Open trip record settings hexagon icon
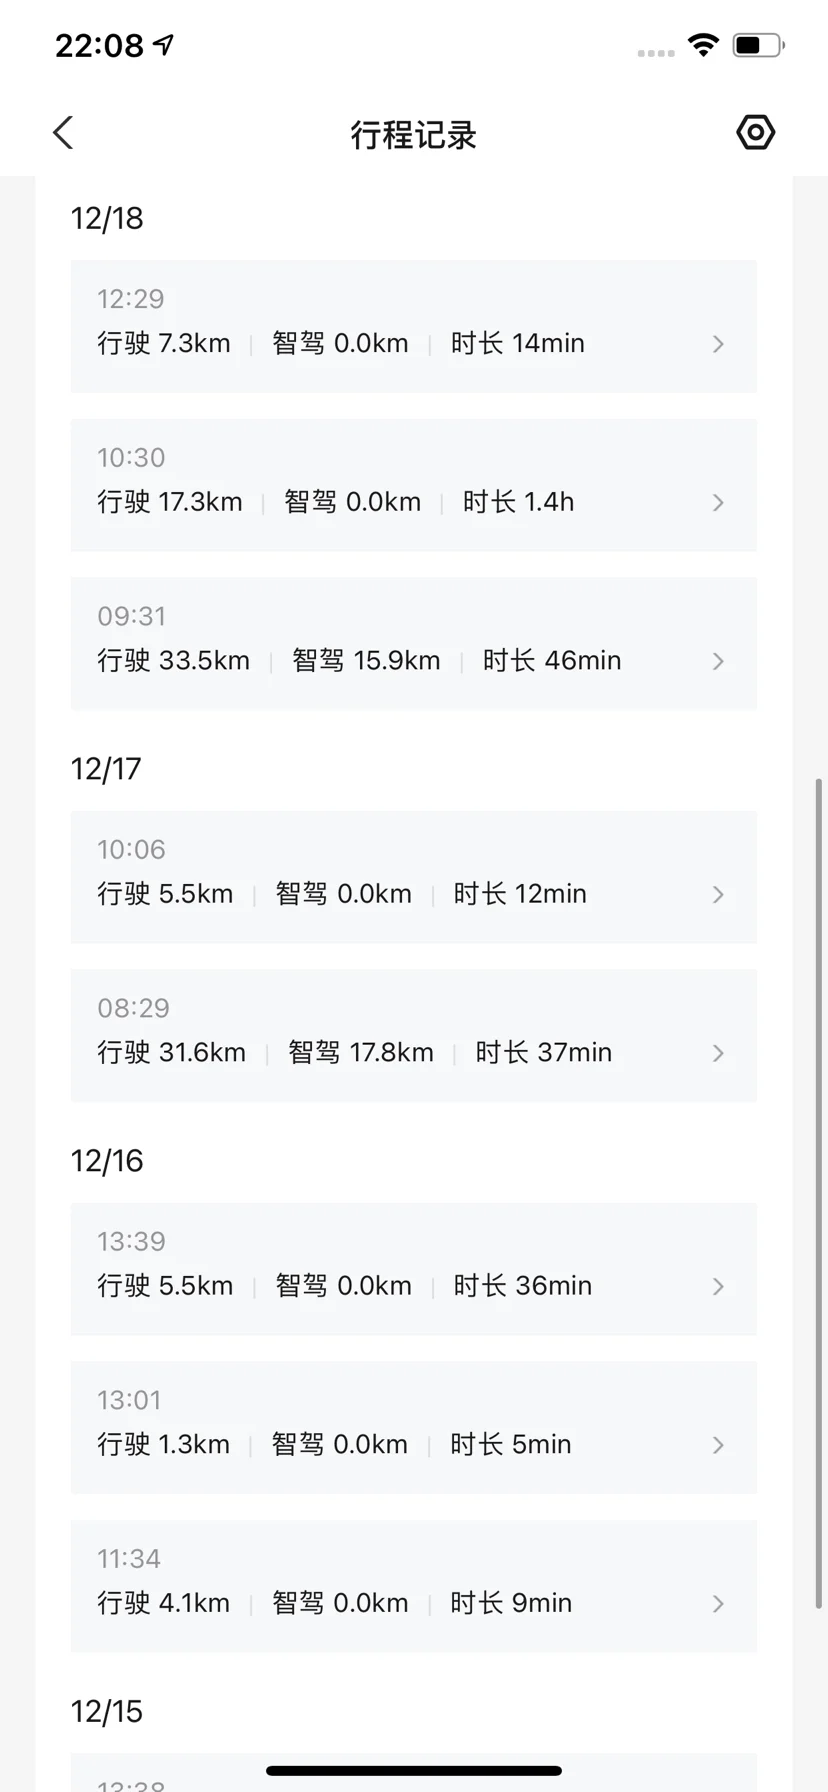Viewport: 828px width, 1792px height. pyautogui.click(x=755, y=133)
